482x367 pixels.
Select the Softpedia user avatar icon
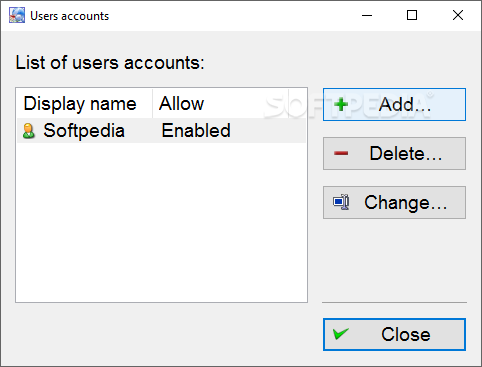click(x=29, y=131)
